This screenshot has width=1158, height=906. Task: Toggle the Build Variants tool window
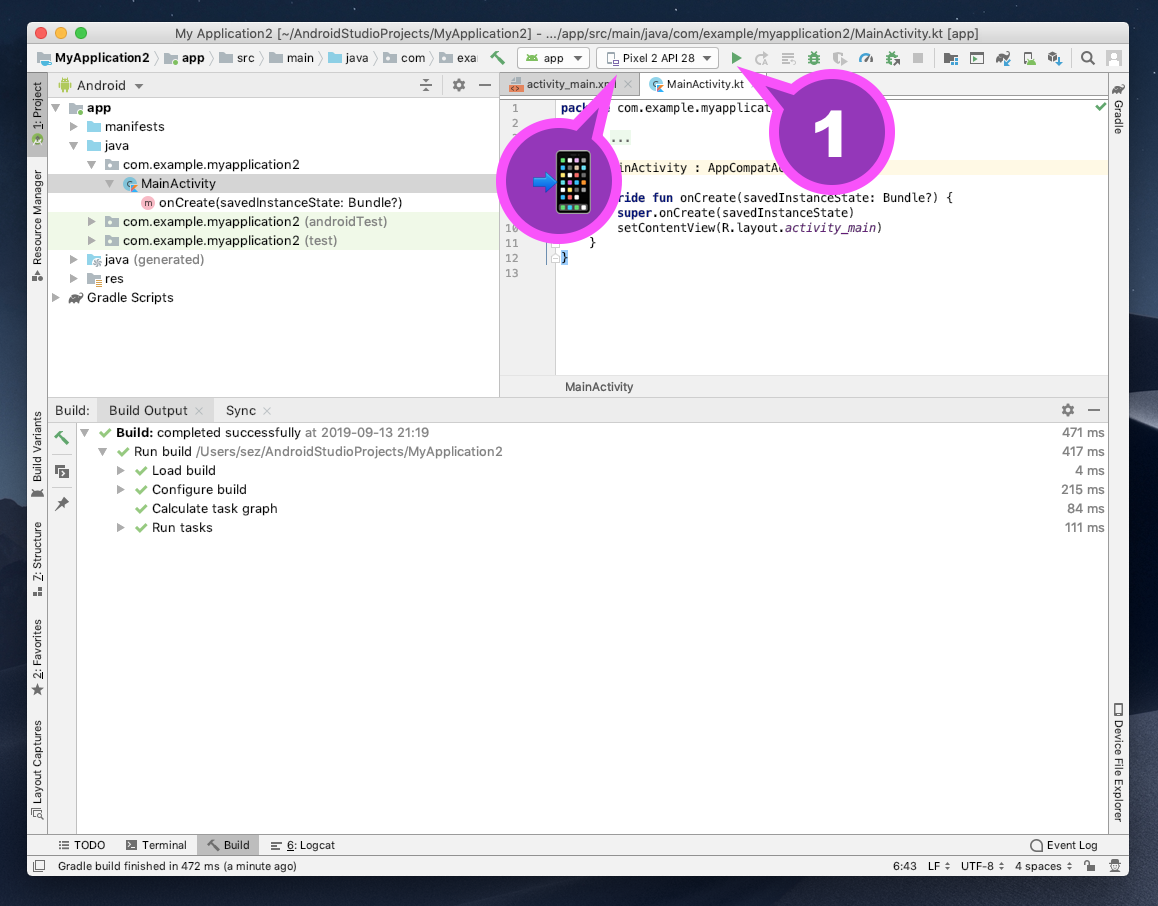[38, 455]
